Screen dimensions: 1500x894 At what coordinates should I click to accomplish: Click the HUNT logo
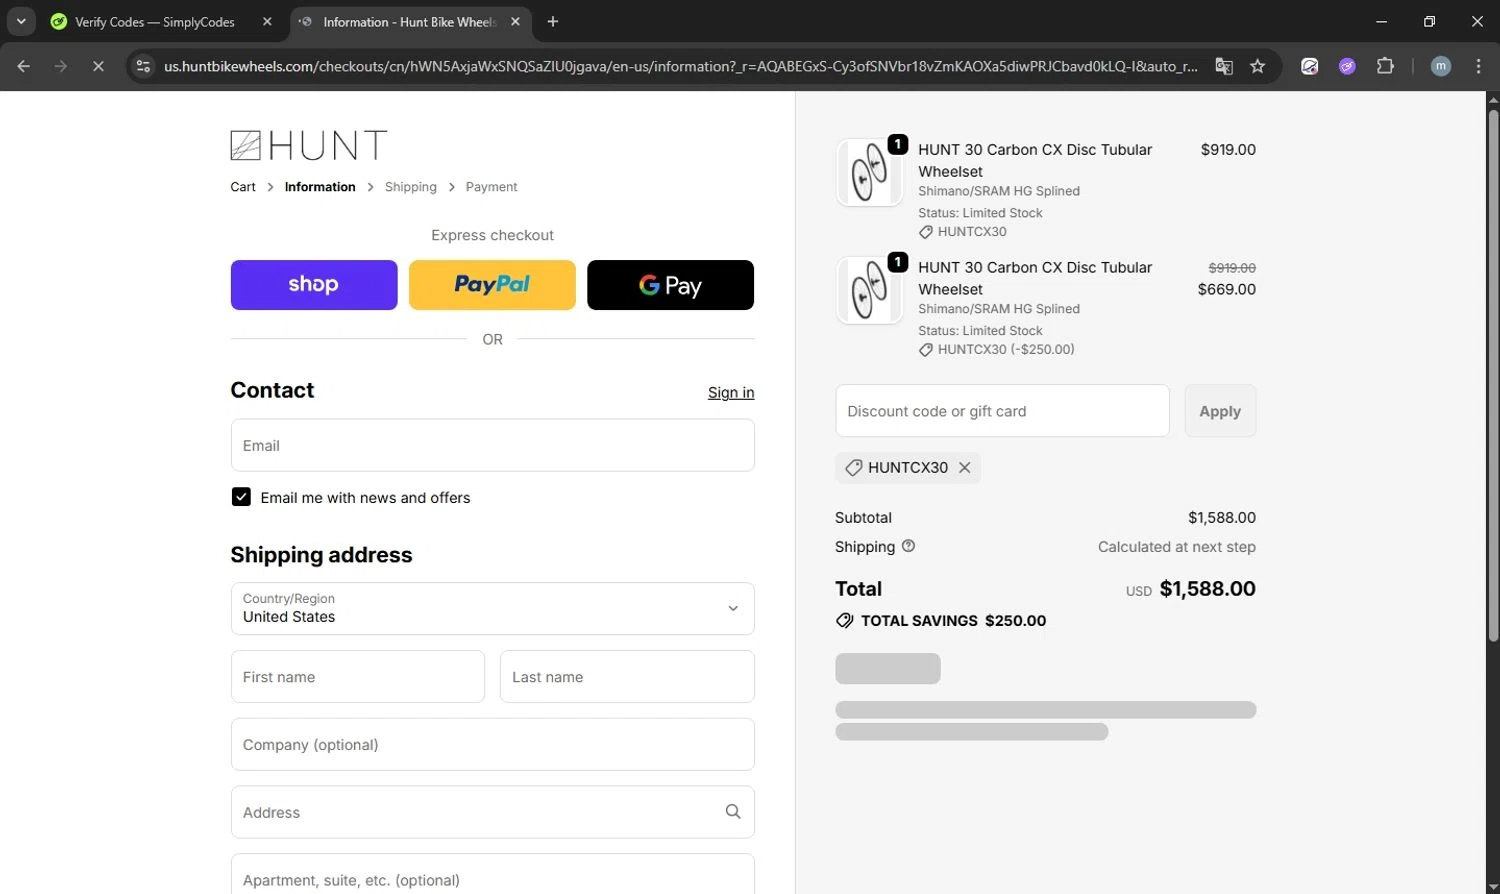[308, 146]
